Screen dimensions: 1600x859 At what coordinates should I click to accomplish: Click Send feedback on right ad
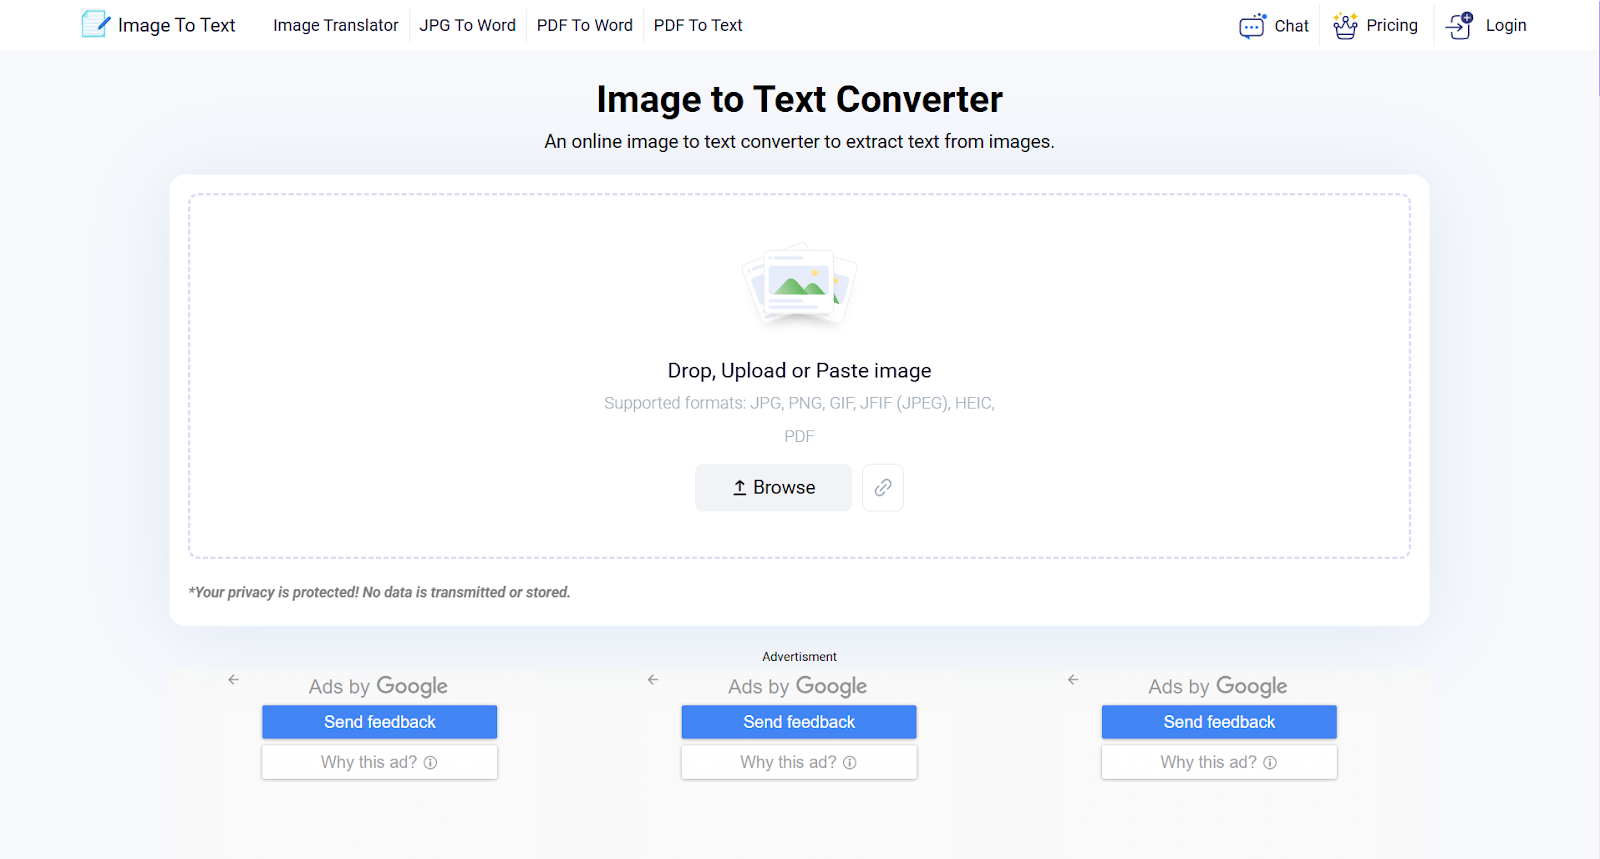(1219, 722)
